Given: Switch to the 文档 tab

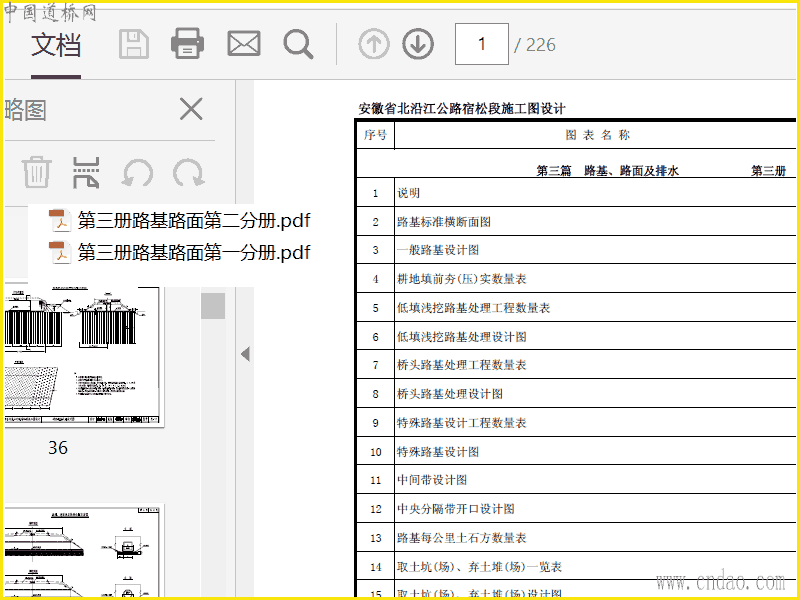Looking at the screenshot, I should coord(56,45).
